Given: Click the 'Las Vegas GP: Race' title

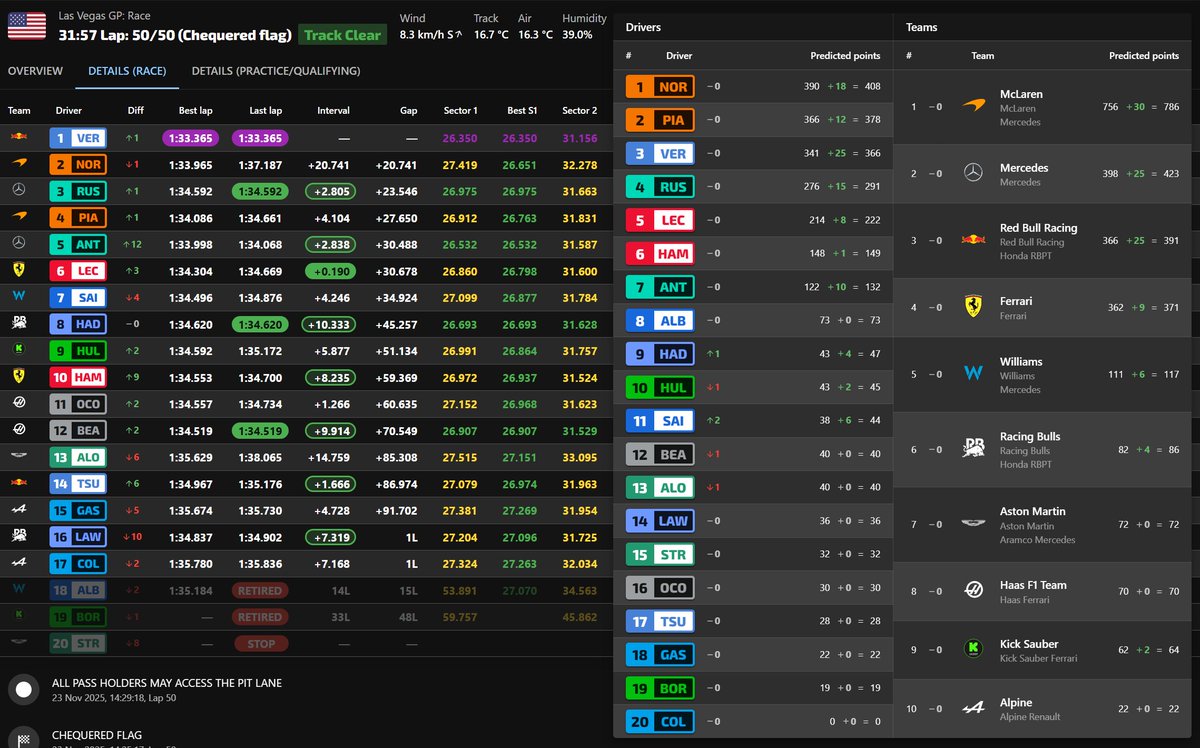Looking at the screenshot, I should click(105, 16).
